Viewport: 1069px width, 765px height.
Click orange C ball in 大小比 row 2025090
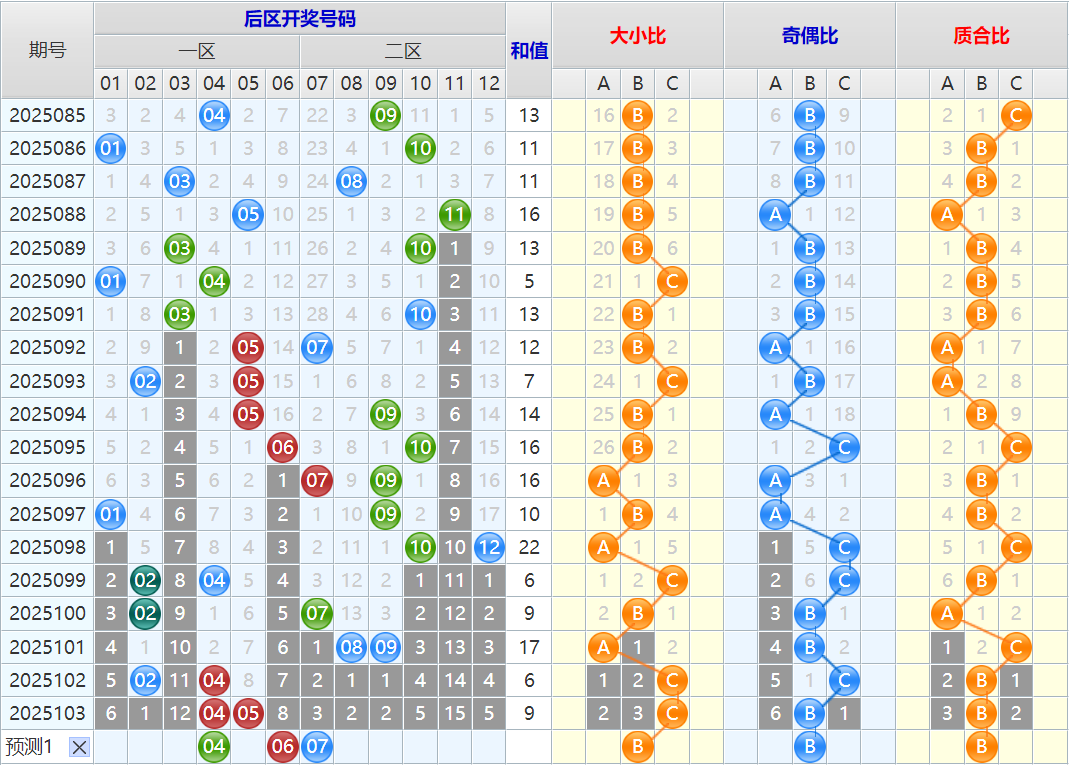tap(672, 281)
